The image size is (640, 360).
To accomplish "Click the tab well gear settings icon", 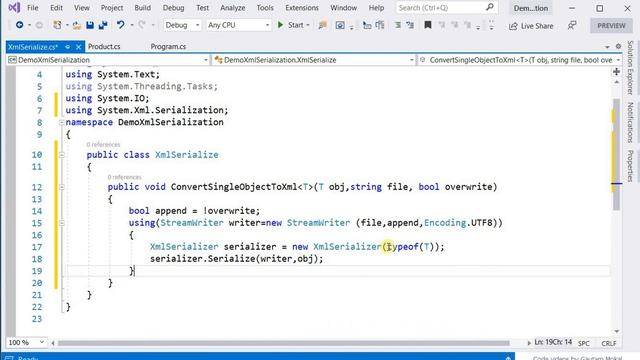I will coord(618,47).
